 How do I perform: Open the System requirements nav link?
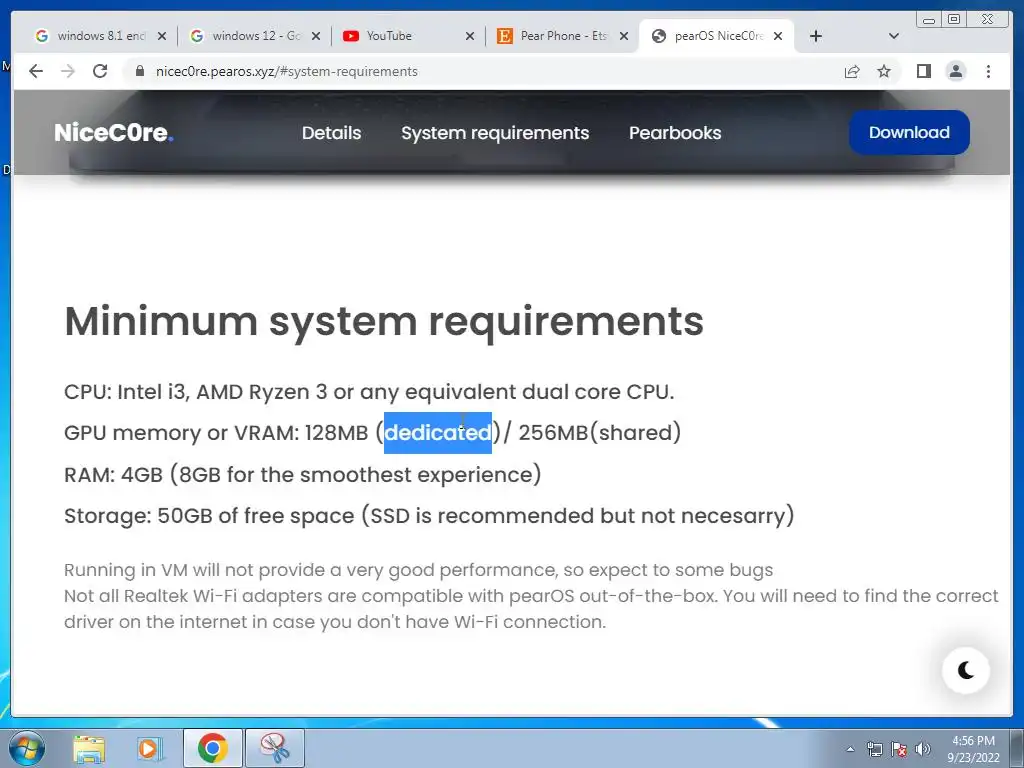(x=495, y=133)
